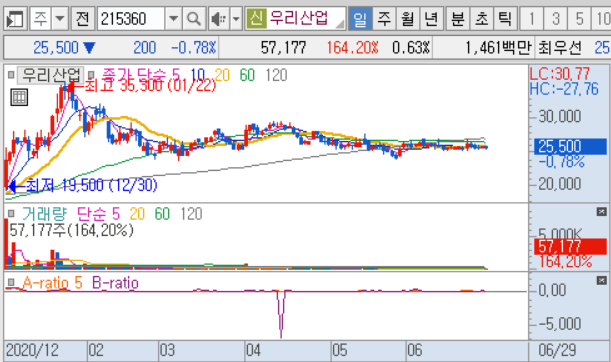The image size is (611, 362).
Task: Switch to the 분 minute chart tab
Action: pos(458,18)
